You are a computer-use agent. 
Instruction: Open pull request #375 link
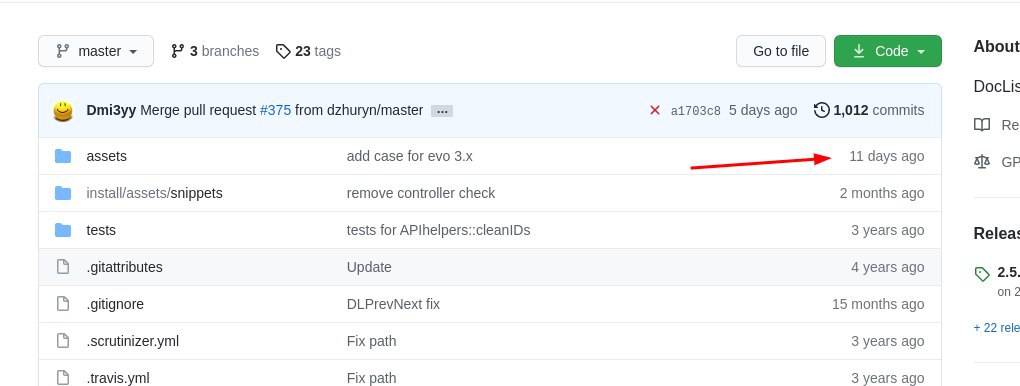click(275, 111)
